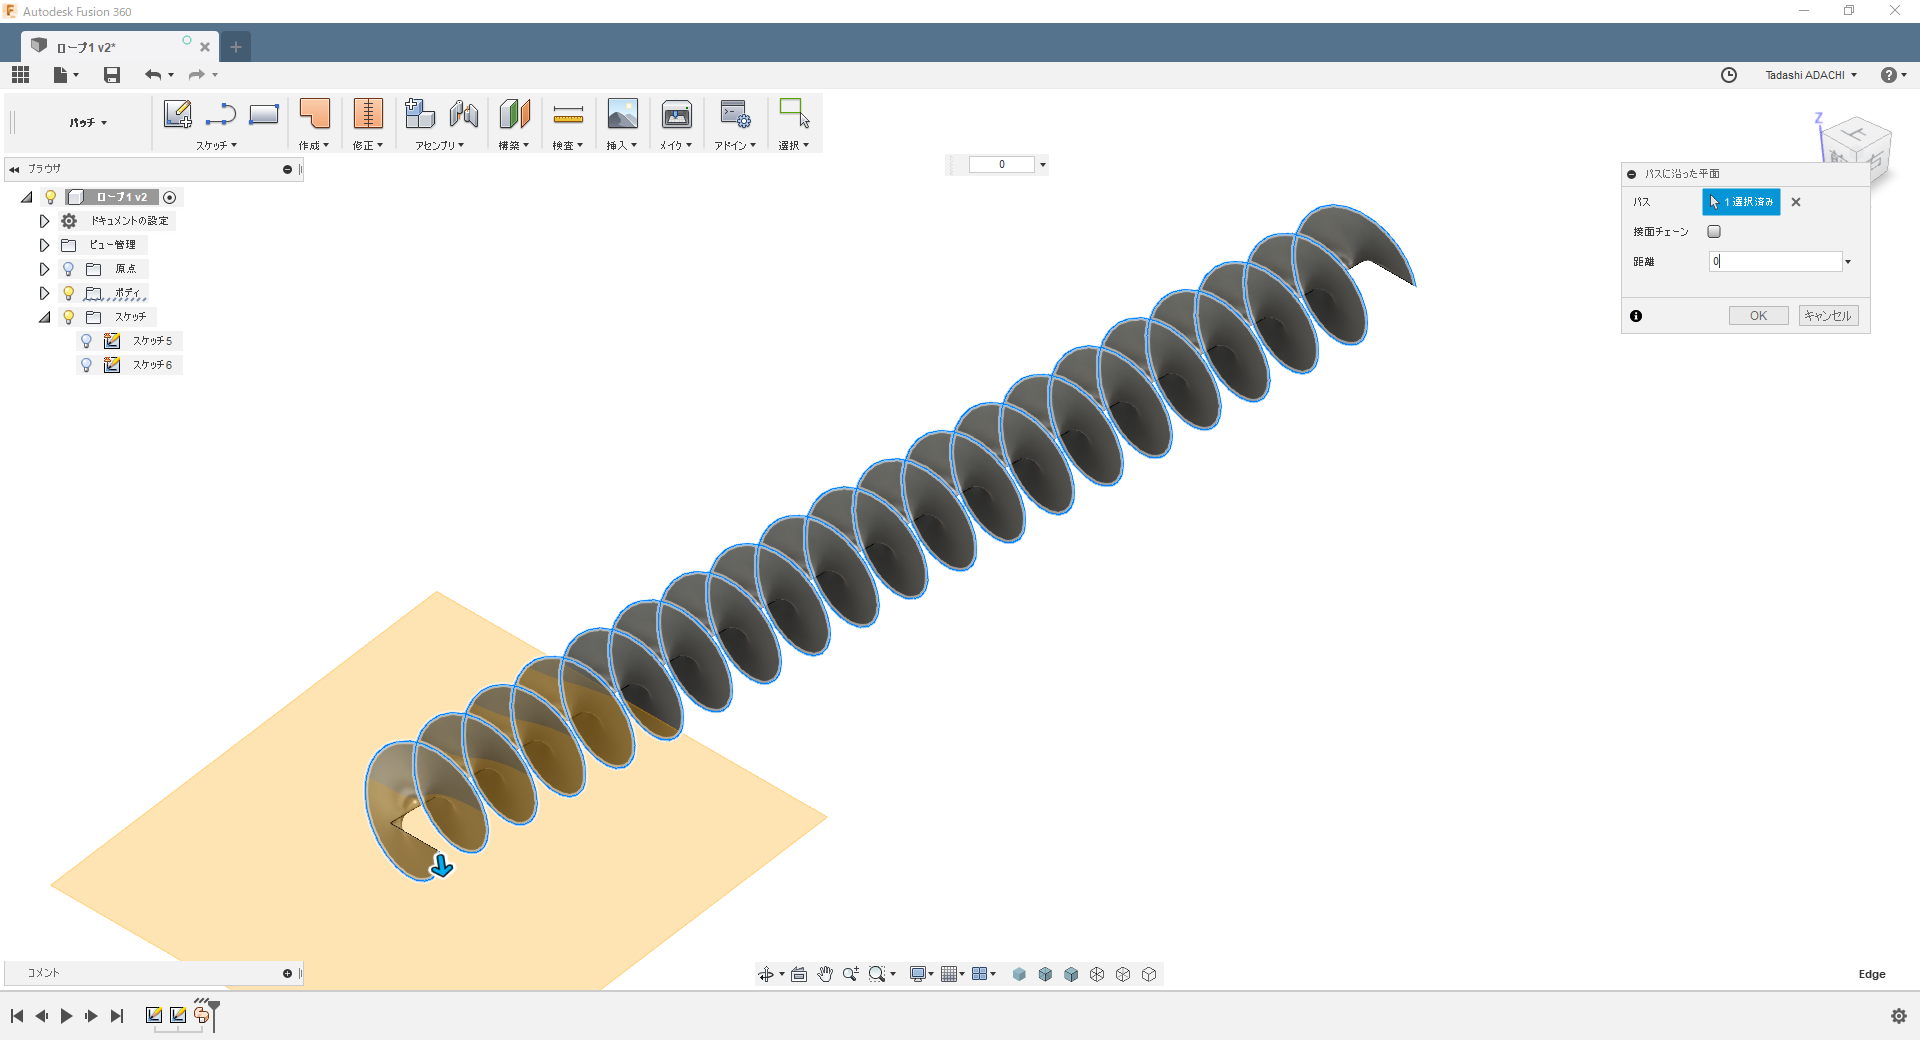Open the パッチ workspace dropdown

pos(88,123)
